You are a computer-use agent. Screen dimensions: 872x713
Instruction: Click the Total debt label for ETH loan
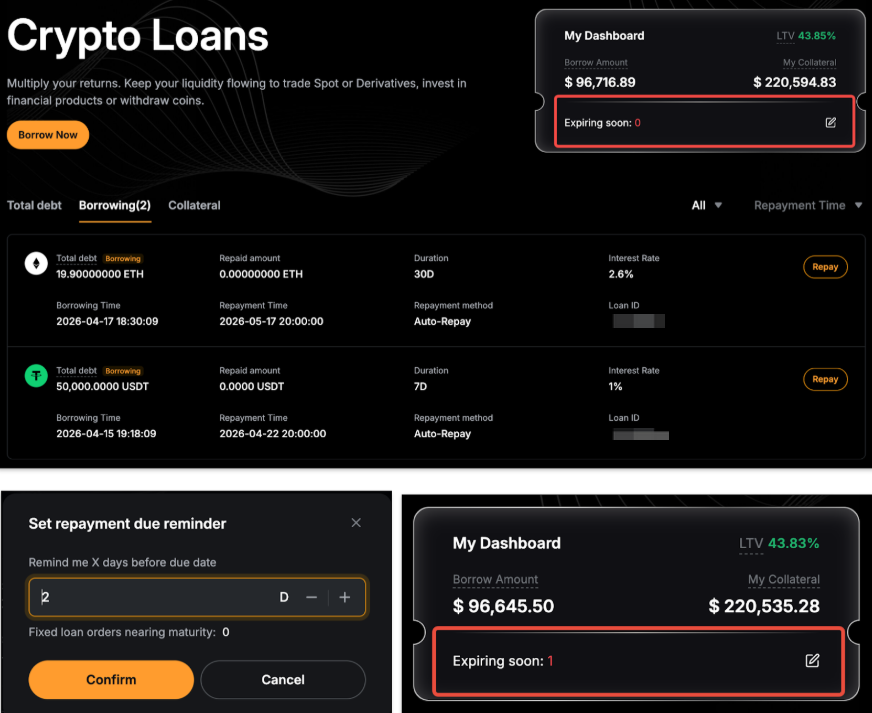[x=76, y=258]
